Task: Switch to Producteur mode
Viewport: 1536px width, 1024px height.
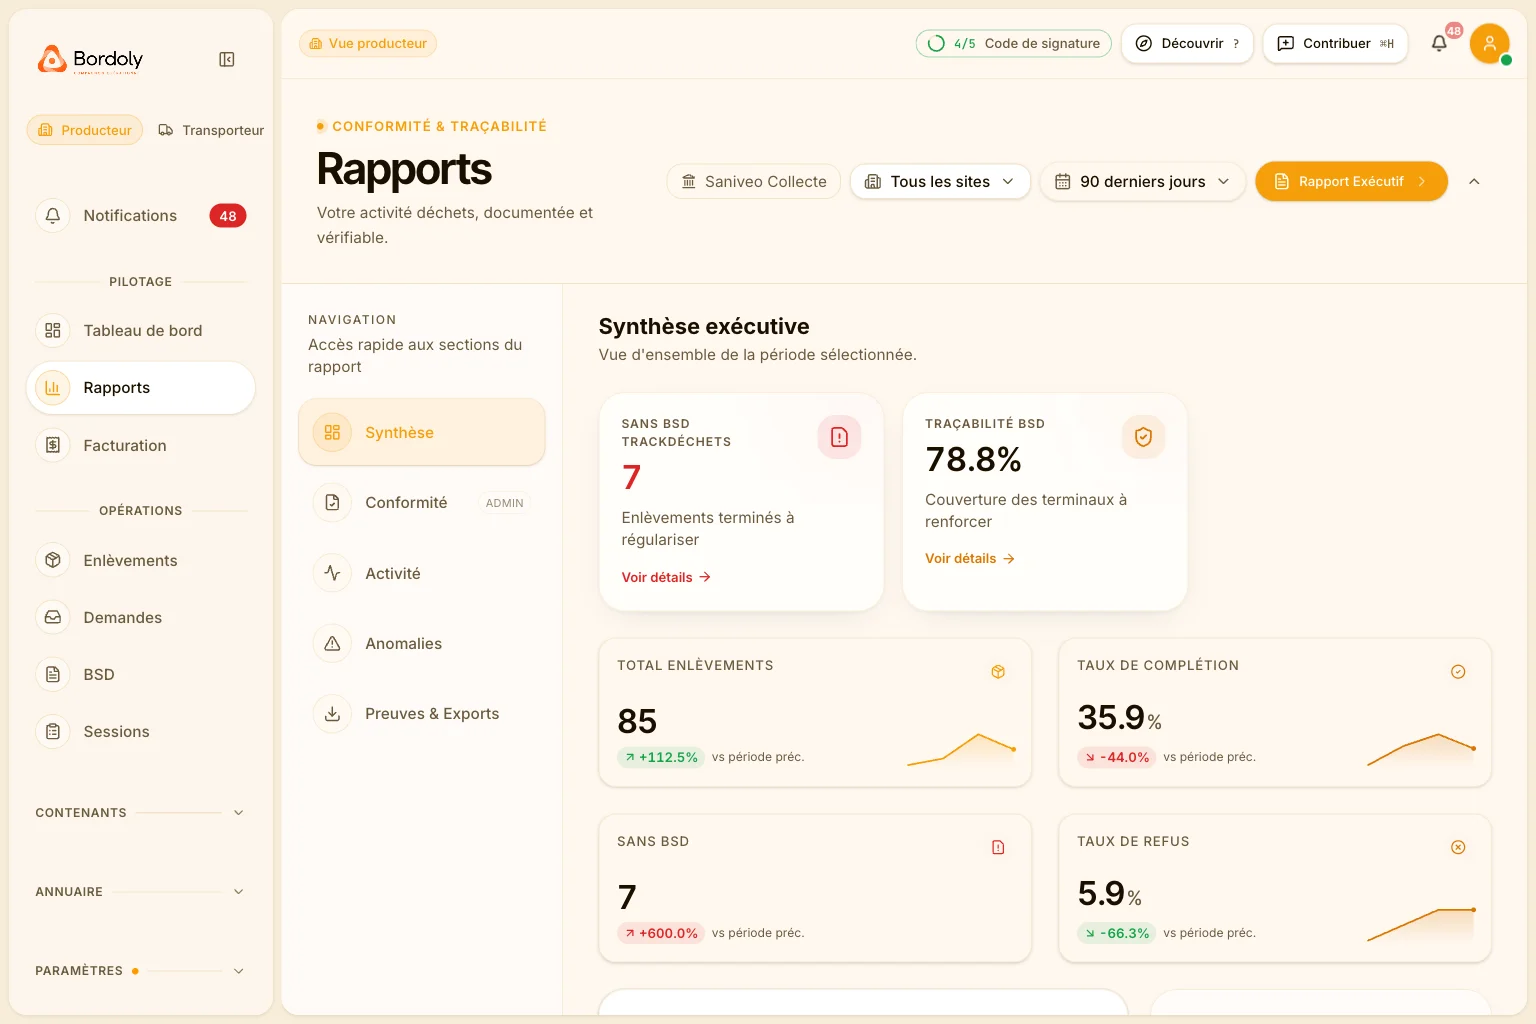Action: point(85,130)
